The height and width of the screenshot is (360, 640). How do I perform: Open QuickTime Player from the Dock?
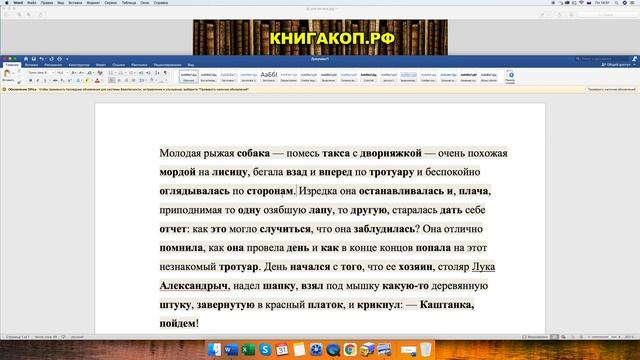333,350
